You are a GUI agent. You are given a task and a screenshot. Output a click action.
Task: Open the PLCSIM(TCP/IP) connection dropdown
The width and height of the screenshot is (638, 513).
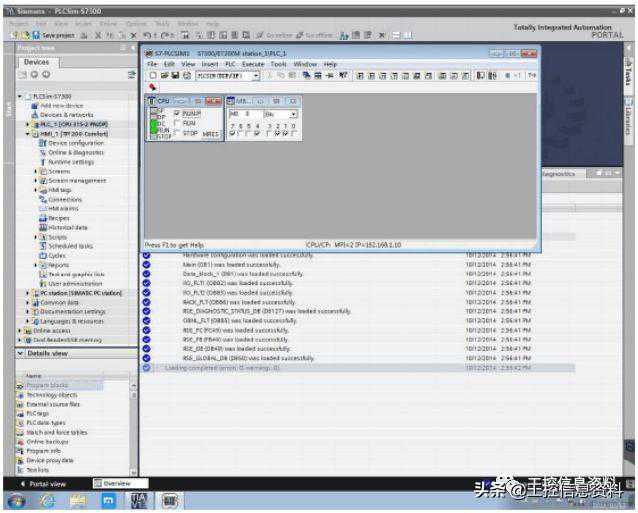tap(256, 75)
